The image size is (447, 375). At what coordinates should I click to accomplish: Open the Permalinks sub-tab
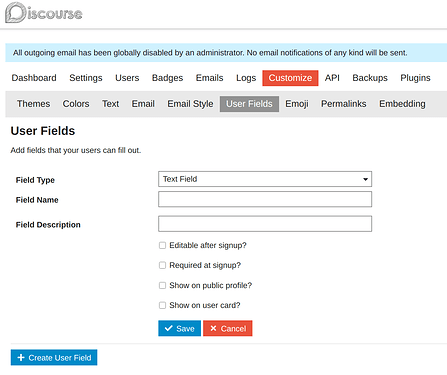(344, 104)
